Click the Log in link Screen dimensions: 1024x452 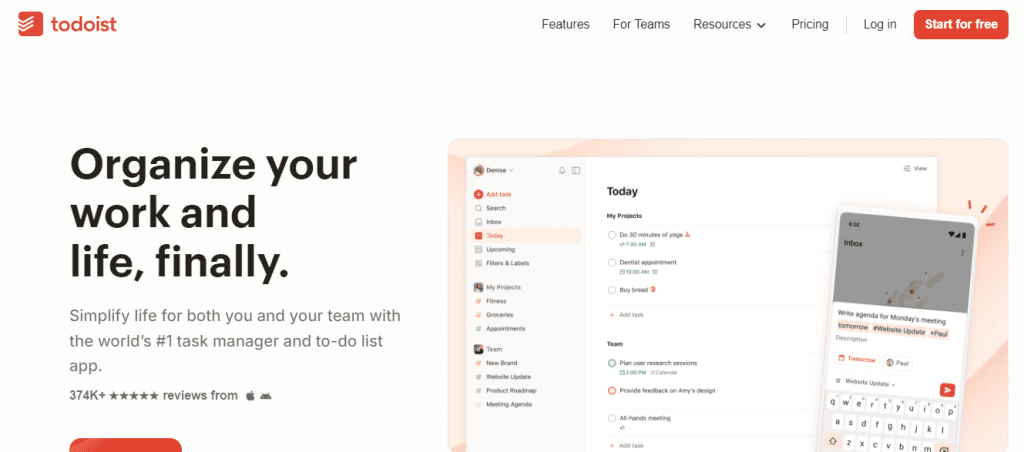(880, 24)
